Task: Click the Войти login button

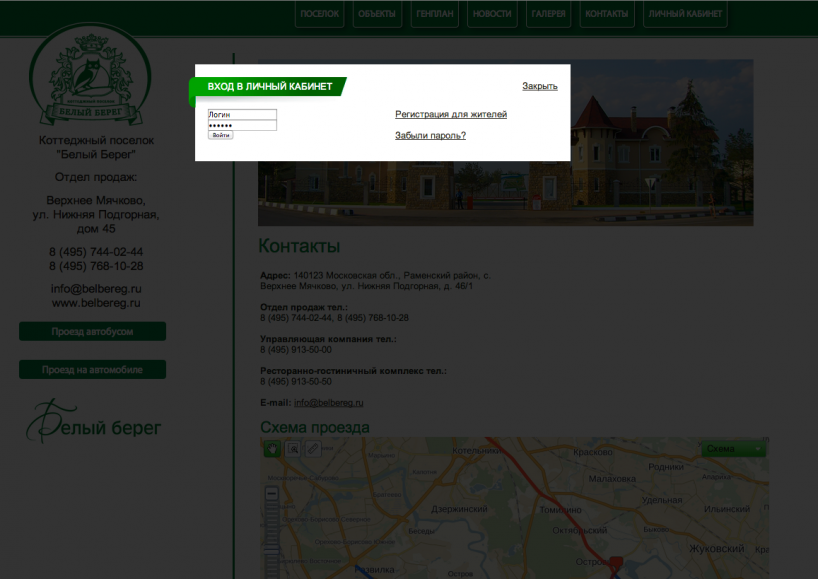Action: [x=221, y=135]
